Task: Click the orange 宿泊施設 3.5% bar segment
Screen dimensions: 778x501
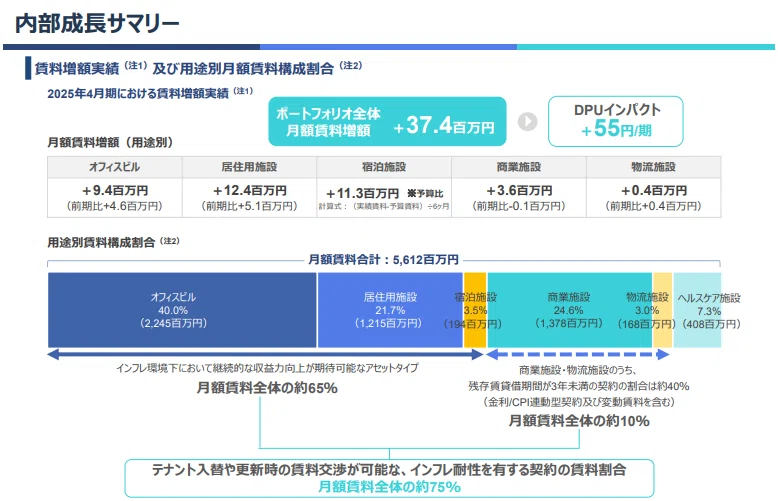Action: coord(475,310)
